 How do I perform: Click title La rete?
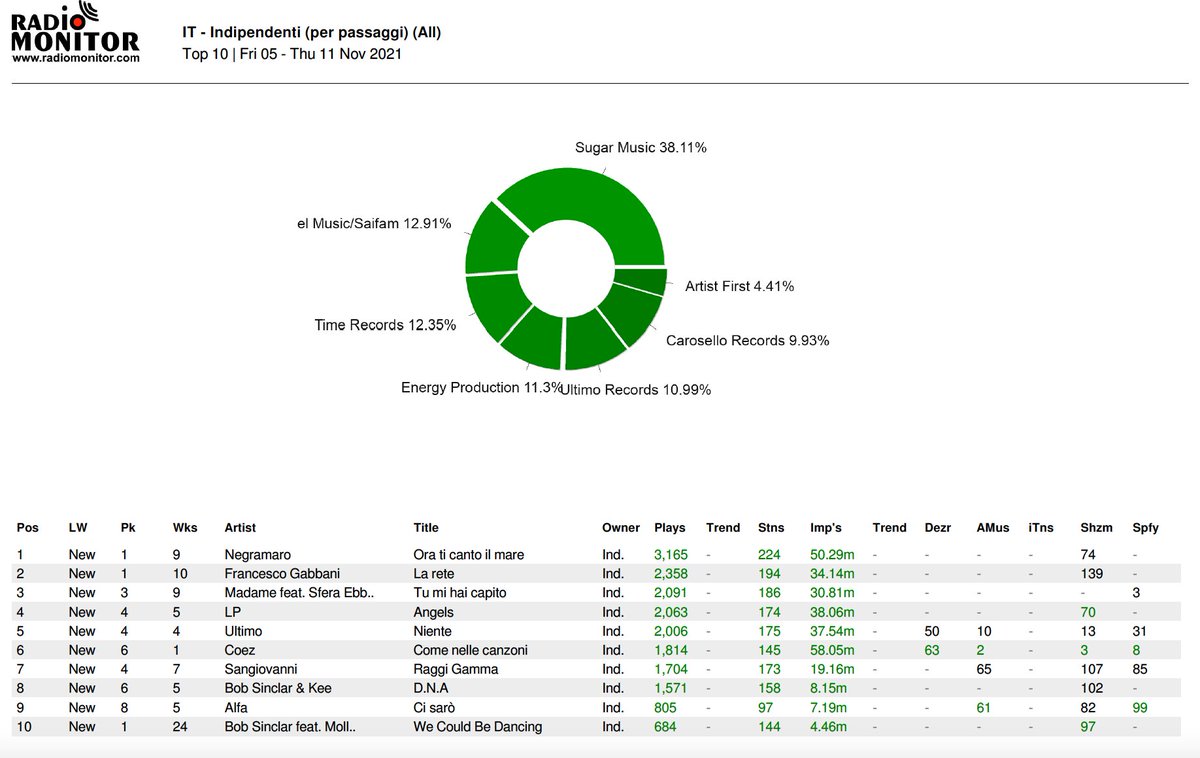(x=434, y=574)
